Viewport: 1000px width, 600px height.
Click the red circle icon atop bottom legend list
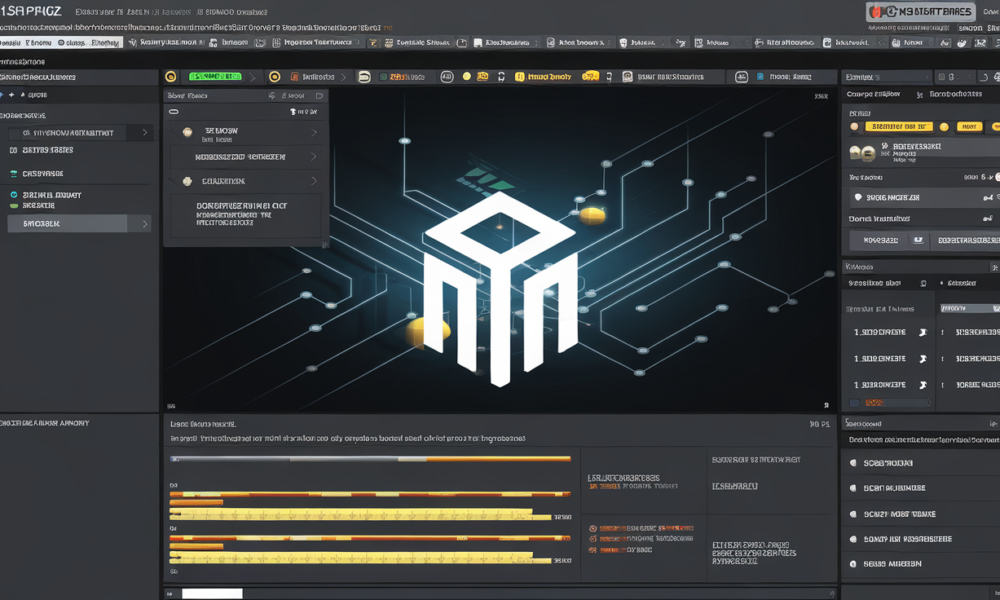[x=592, y=529]
